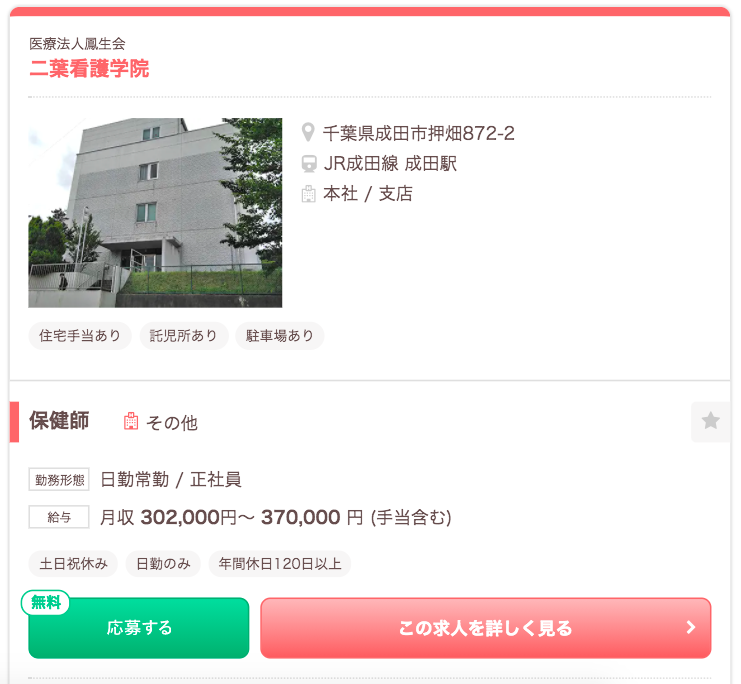741x684 pixels.
Task: Click the train station icon
Action: pyautogui.click(x=309, y=164)
